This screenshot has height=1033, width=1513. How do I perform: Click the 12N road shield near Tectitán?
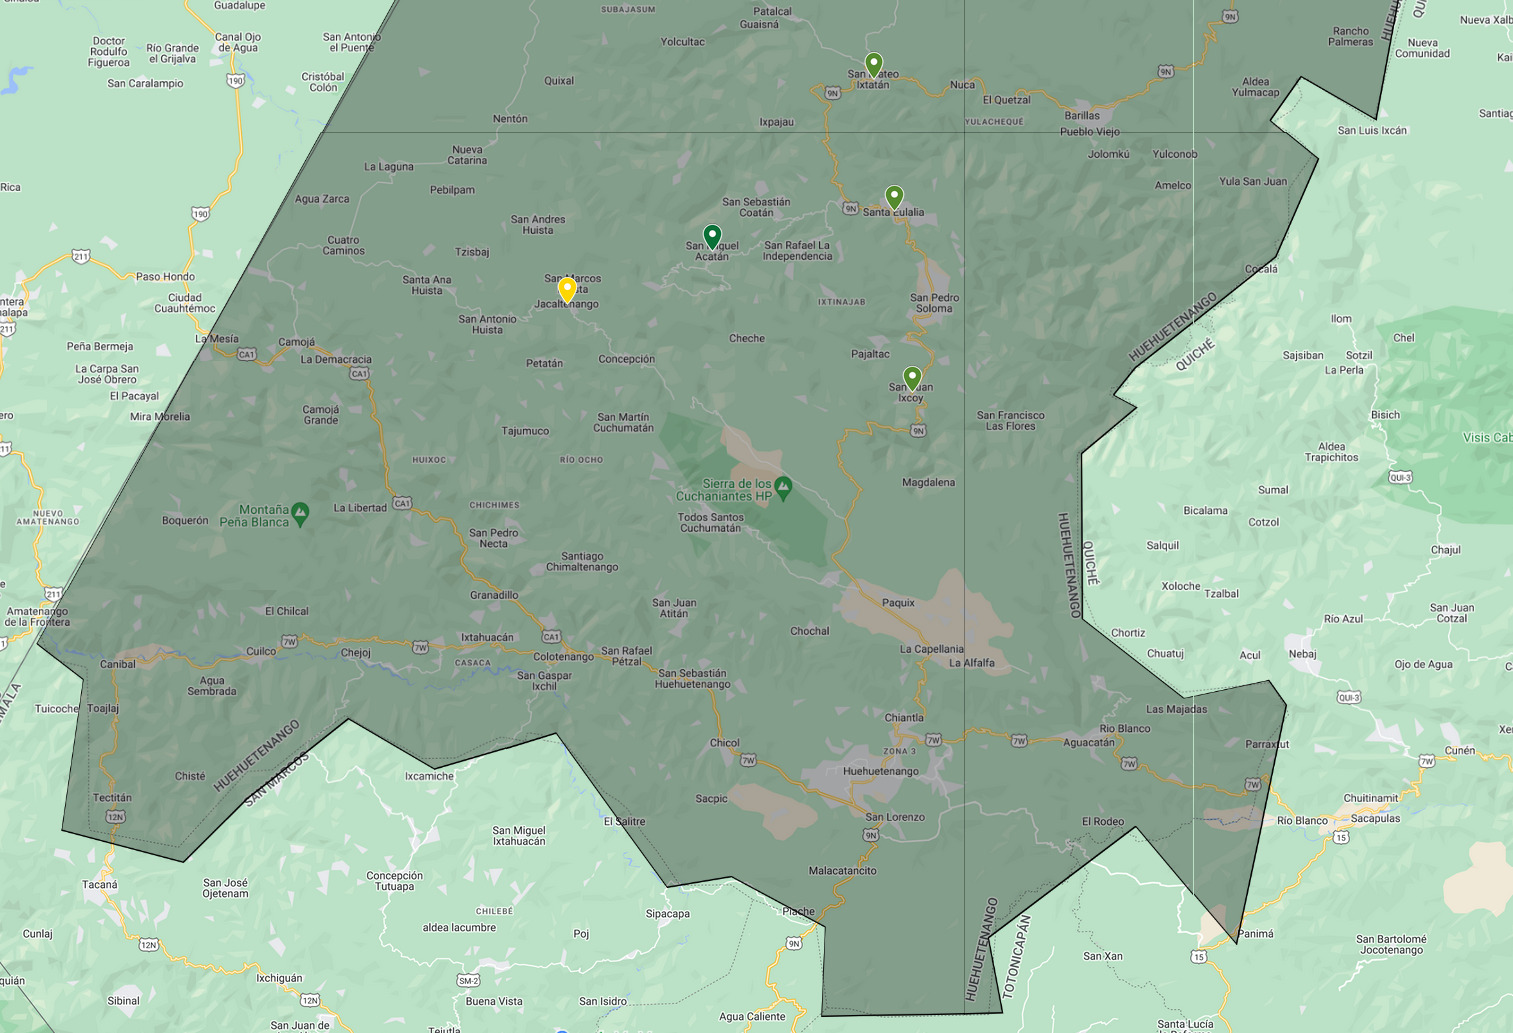coord(115,817)
